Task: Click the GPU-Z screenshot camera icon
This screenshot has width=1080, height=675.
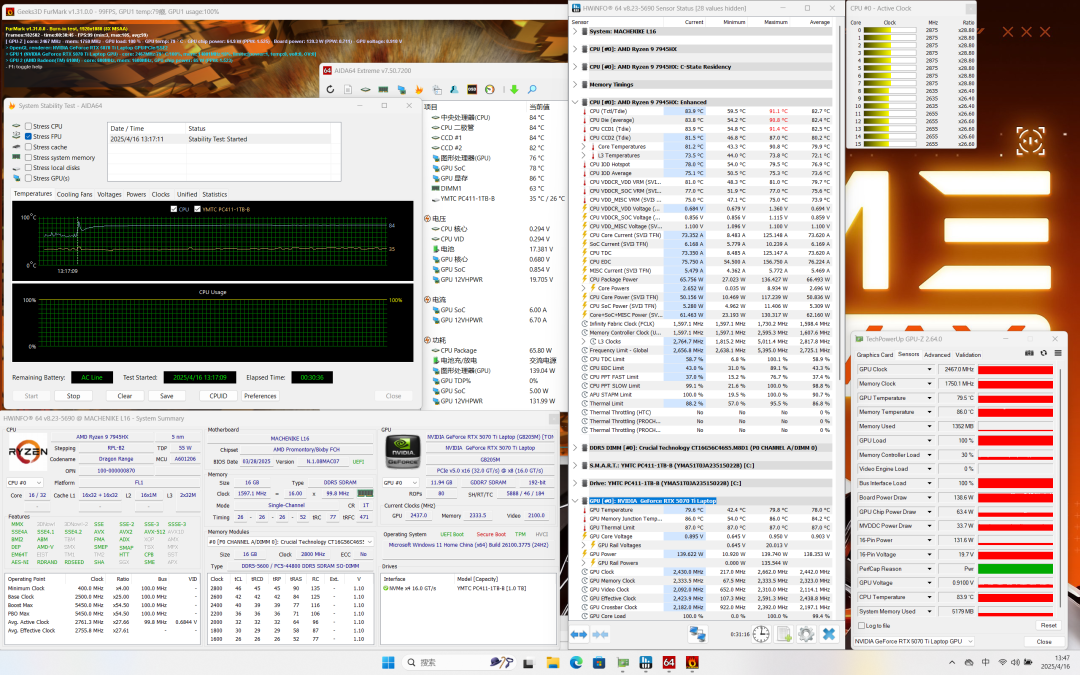Action: coord(1029,353)
